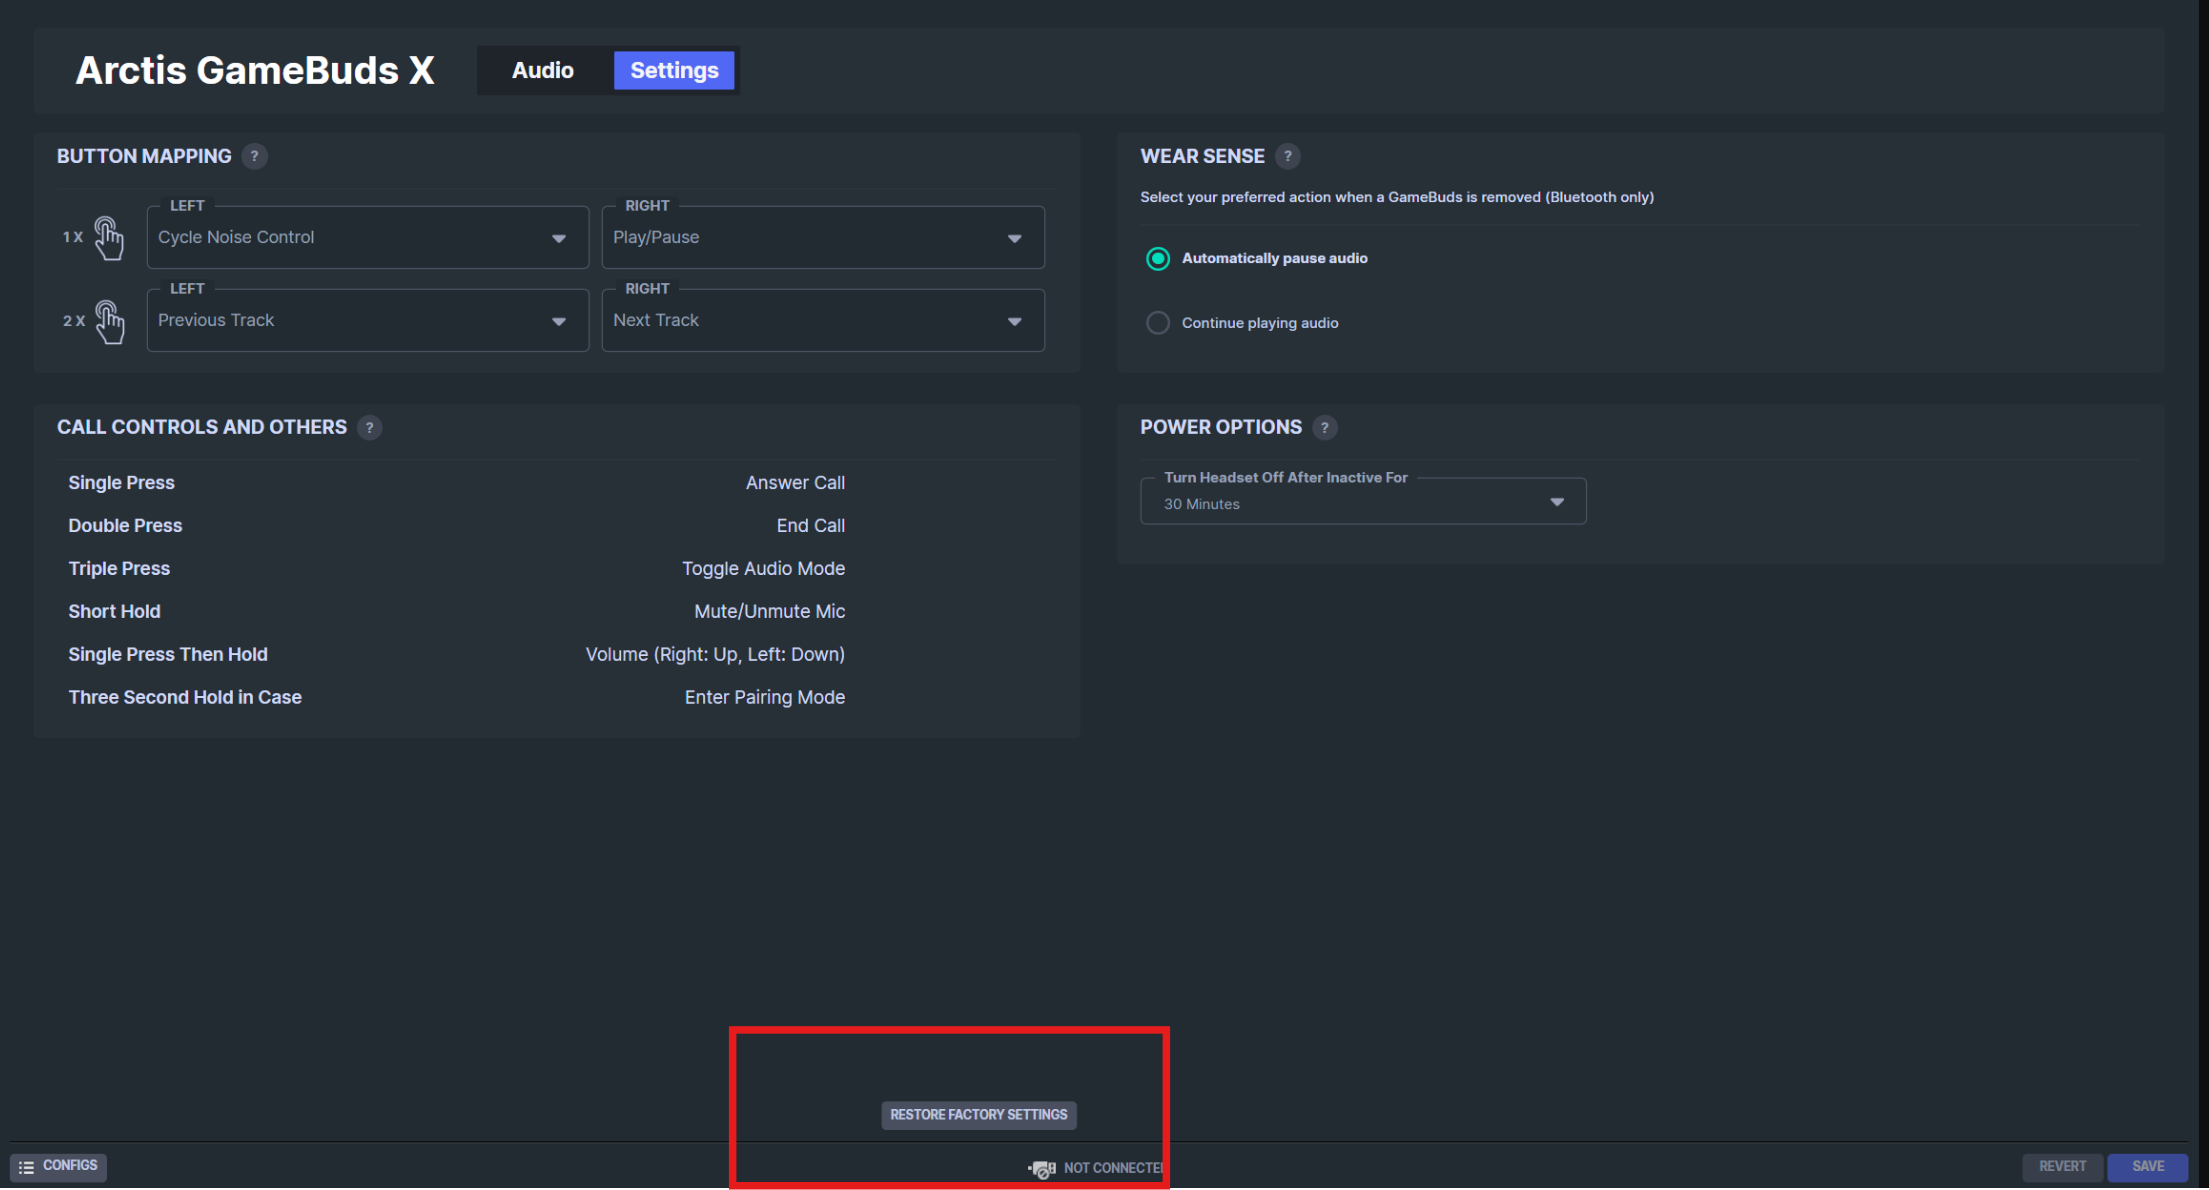Open the 2x Right Next Track dropdown
Screen dimensions: 2209x1190
click(x=823, y=321)
